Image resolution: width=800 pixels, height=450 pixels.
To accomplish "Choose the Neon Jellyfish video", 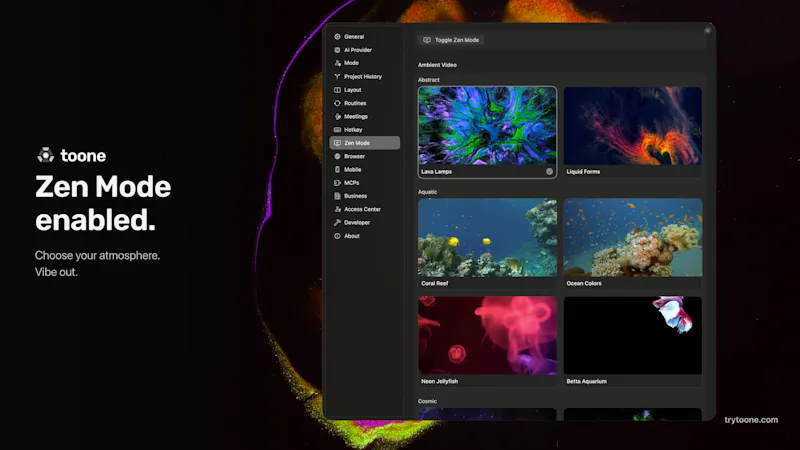I will pyautogui.click(x=487, y=341).
